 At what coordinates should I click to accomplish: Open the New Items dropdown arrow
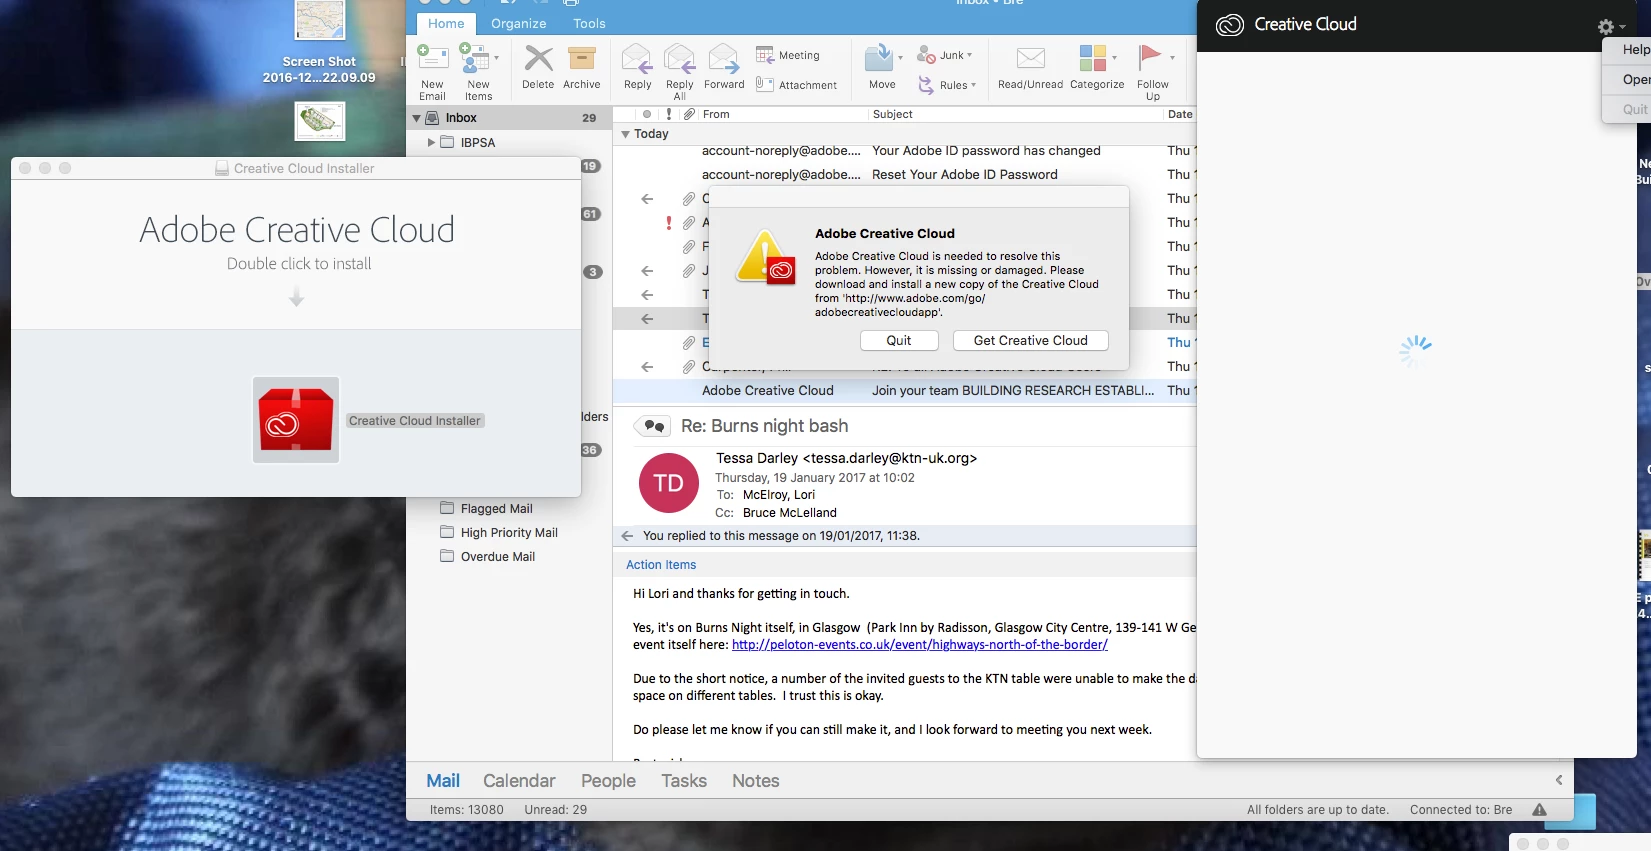[496, 58]
